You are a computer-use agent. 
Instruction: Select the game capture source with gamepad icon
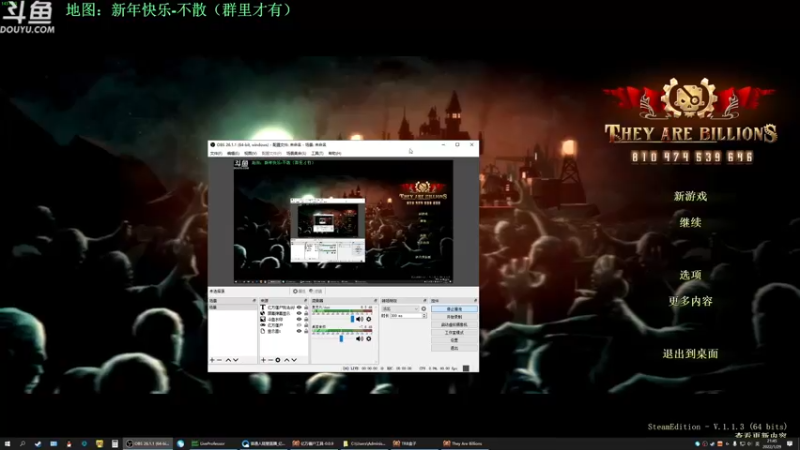[283, 325]
